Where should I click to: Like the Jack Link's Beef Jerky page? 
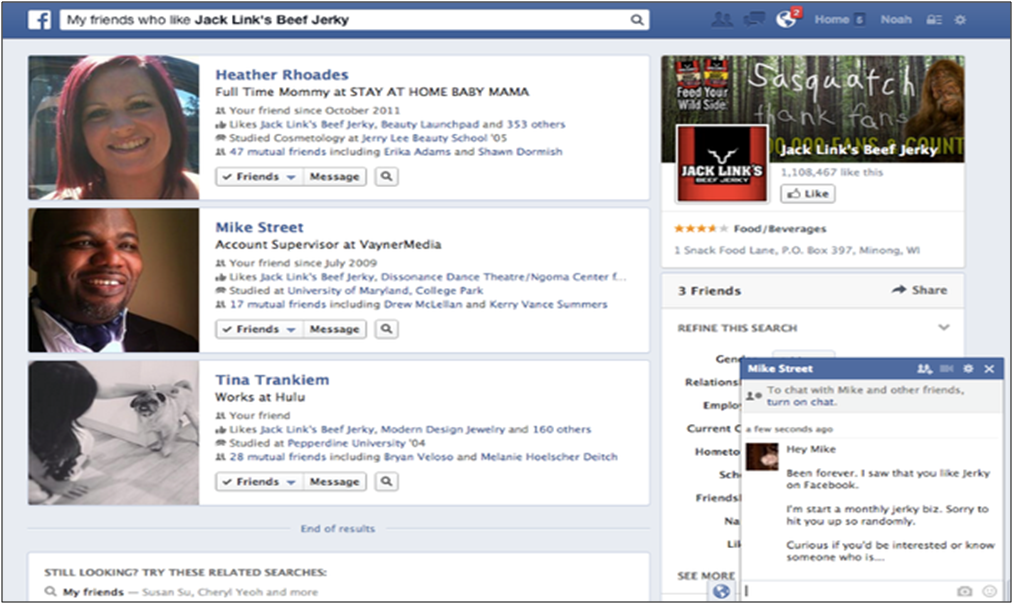point(806,194)
